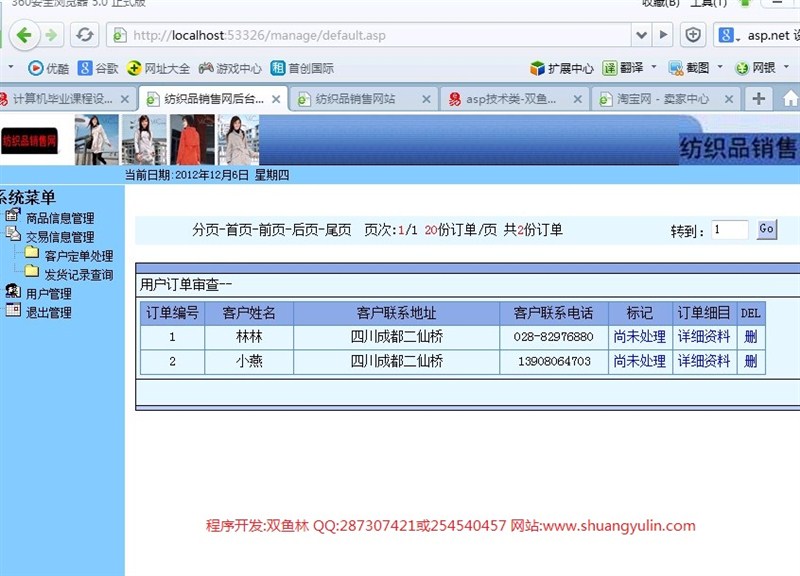Open 发货记录查询 submenu
The width and height of the screenshot is (800, 576).
pos(79,274)
